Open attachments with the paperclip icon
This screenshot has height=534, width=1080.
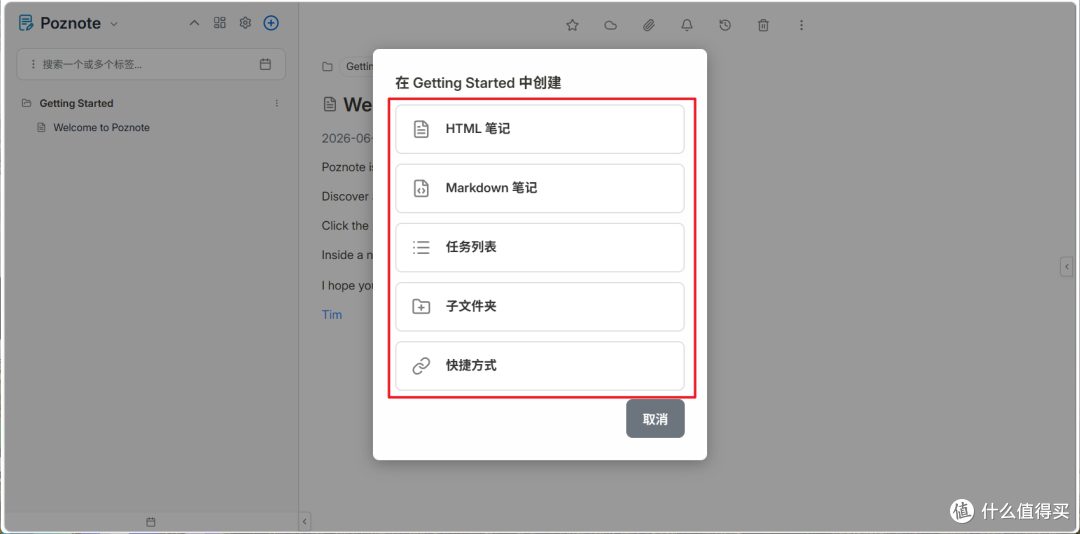coord(648,25)
